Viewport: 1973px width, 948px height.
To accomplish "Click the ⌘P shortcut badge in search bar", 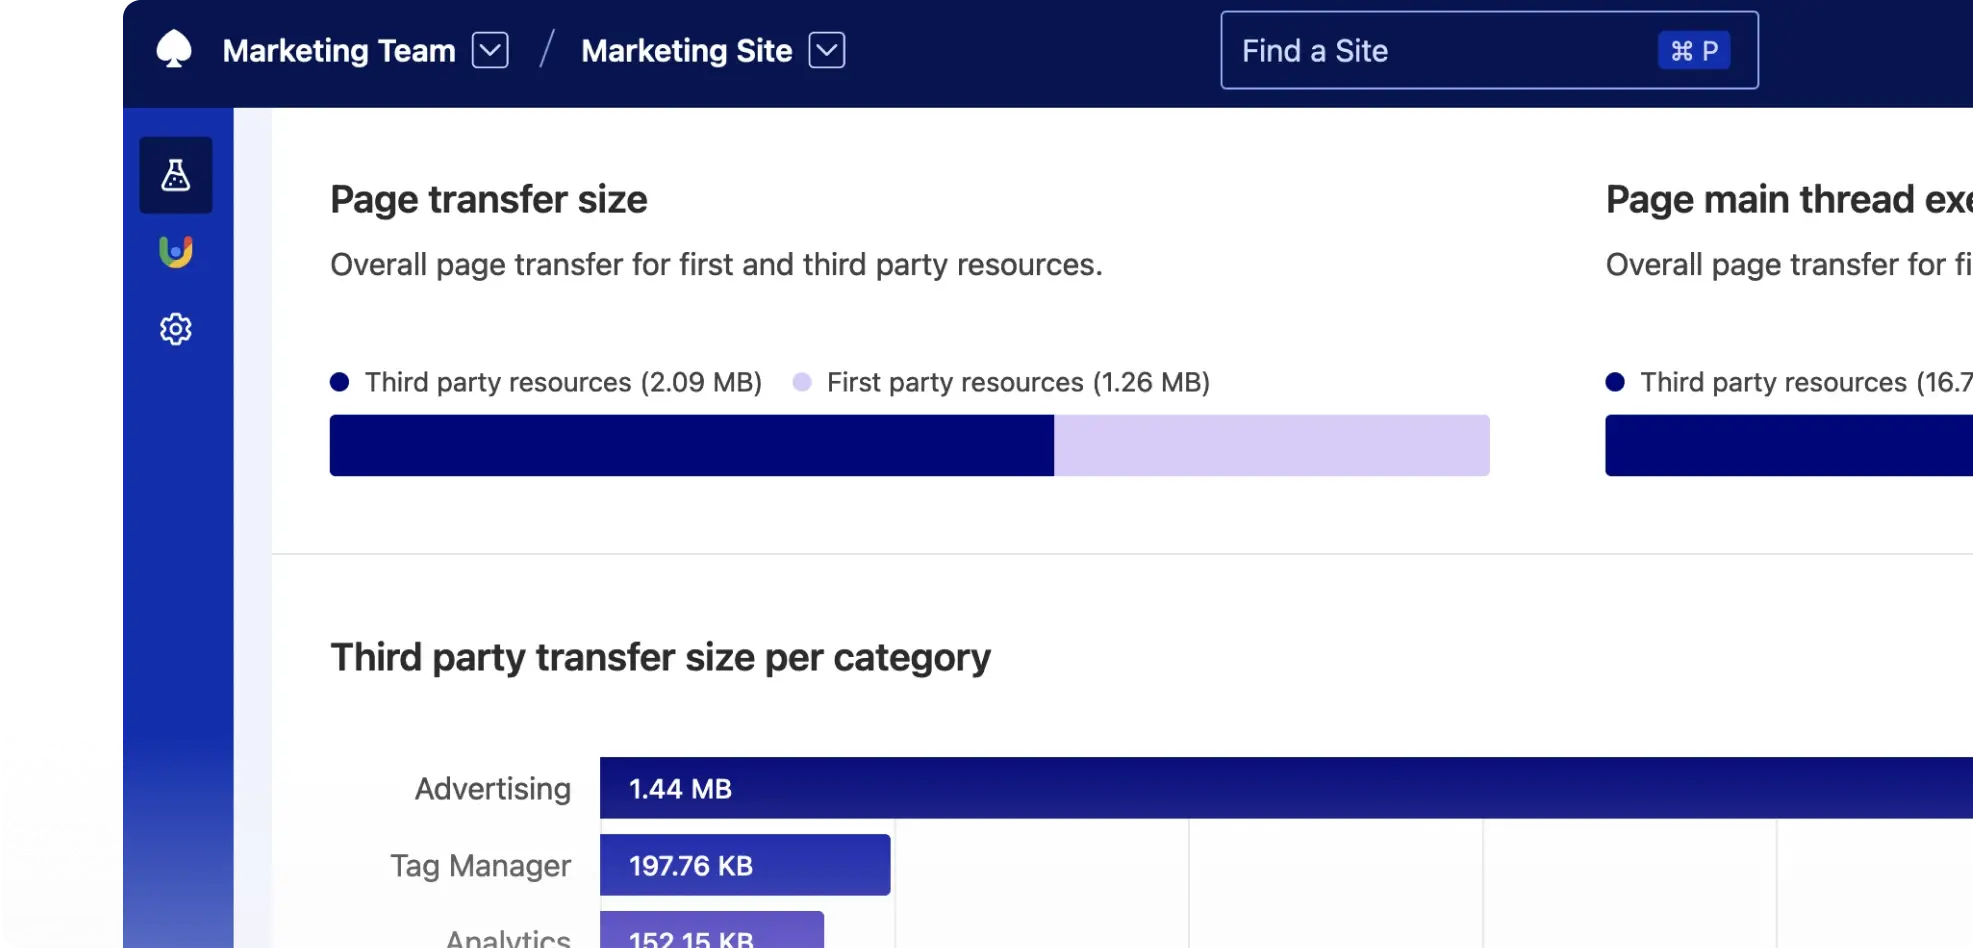I will (x=1694, y=50).
